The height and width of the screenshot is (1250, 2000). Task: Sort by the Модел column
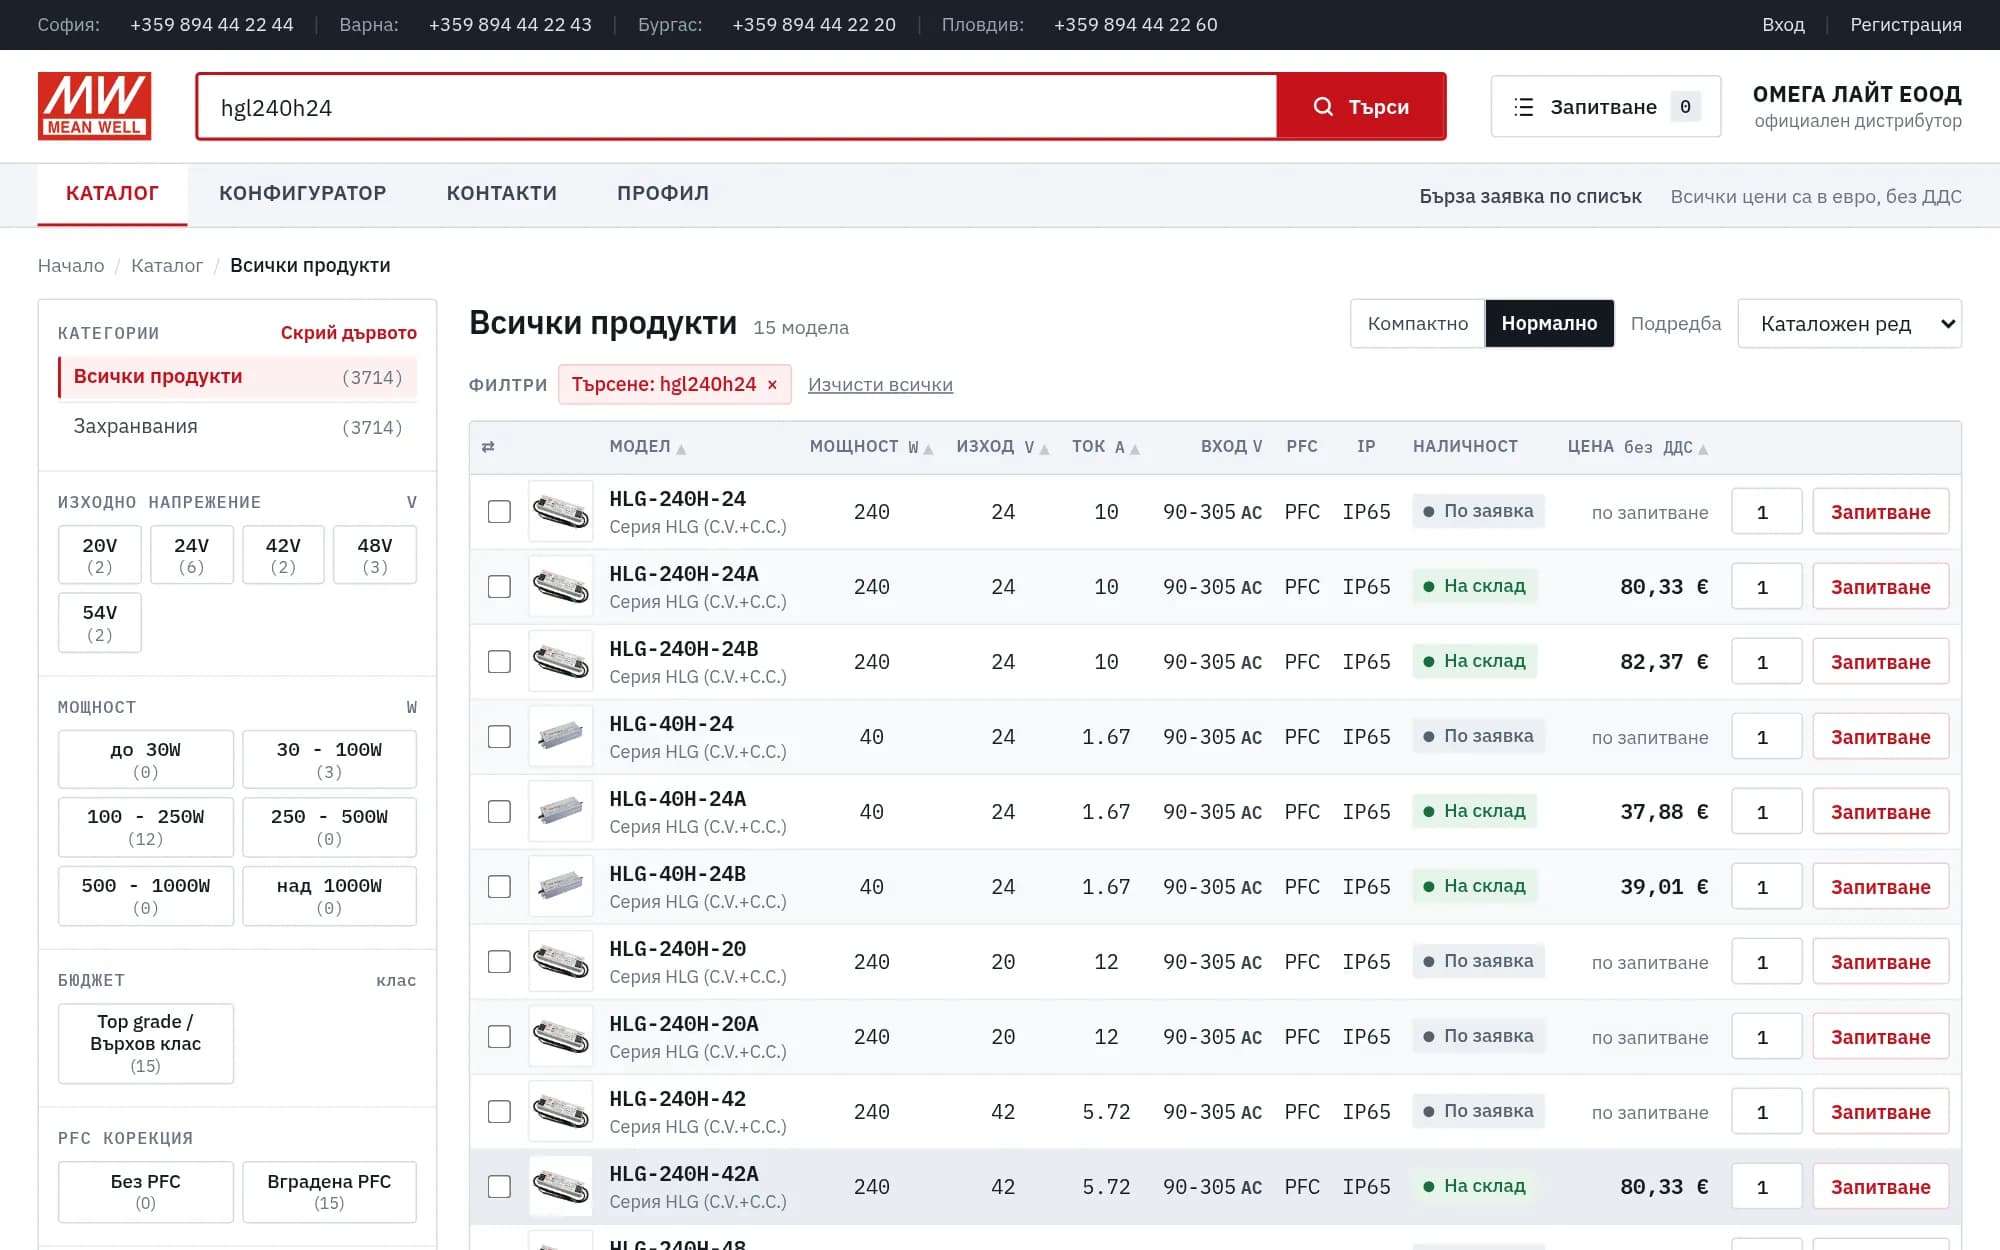(x=648, y=447)
